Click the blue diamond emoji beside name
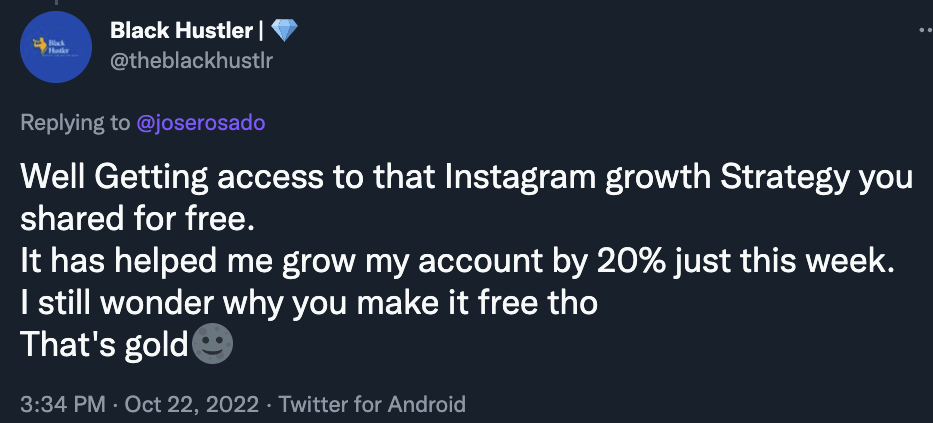 [284, 30]
